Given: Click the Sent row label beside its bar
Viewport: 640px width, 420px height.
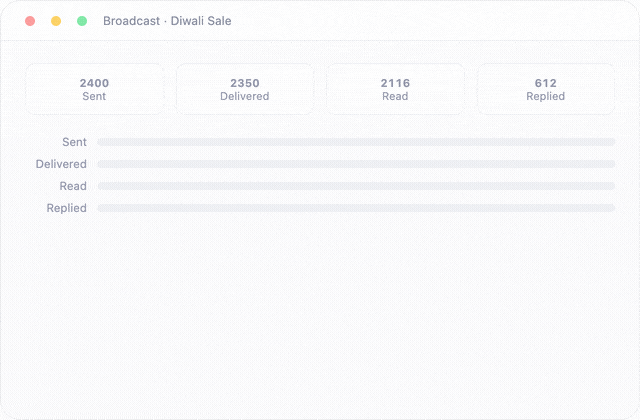Looking at the screenshot, I should (74, 142).
